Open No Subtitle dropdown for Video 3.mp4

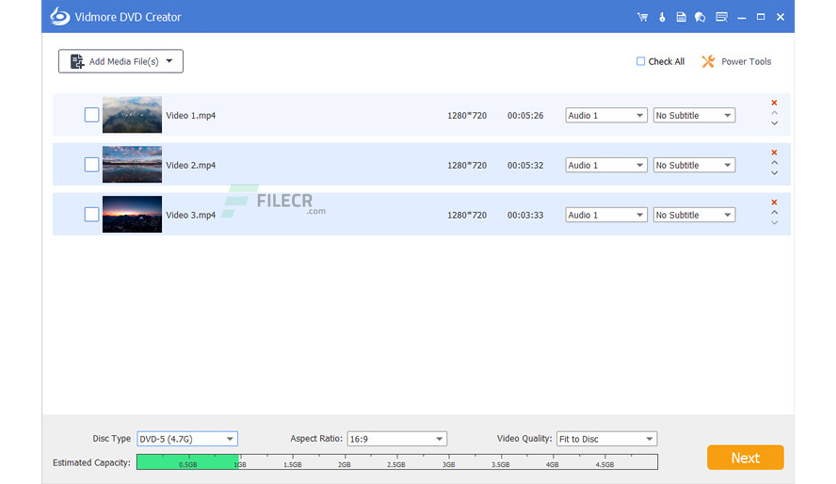[x=694, y=215]
